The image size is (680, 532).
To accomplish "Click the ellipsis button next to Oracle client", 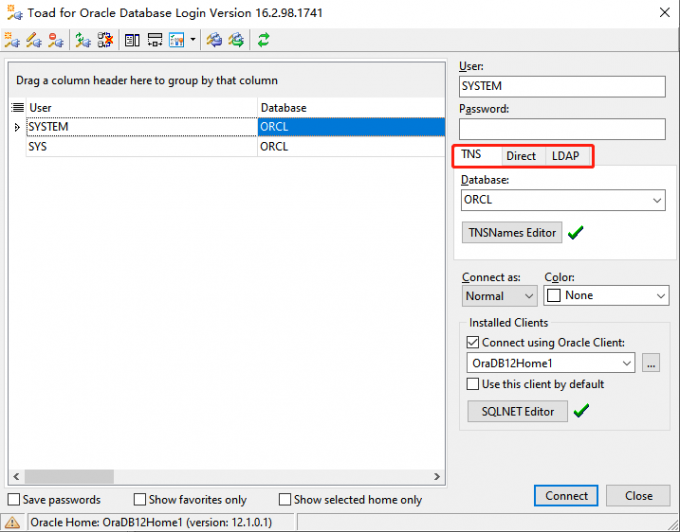I will point(651,363).
